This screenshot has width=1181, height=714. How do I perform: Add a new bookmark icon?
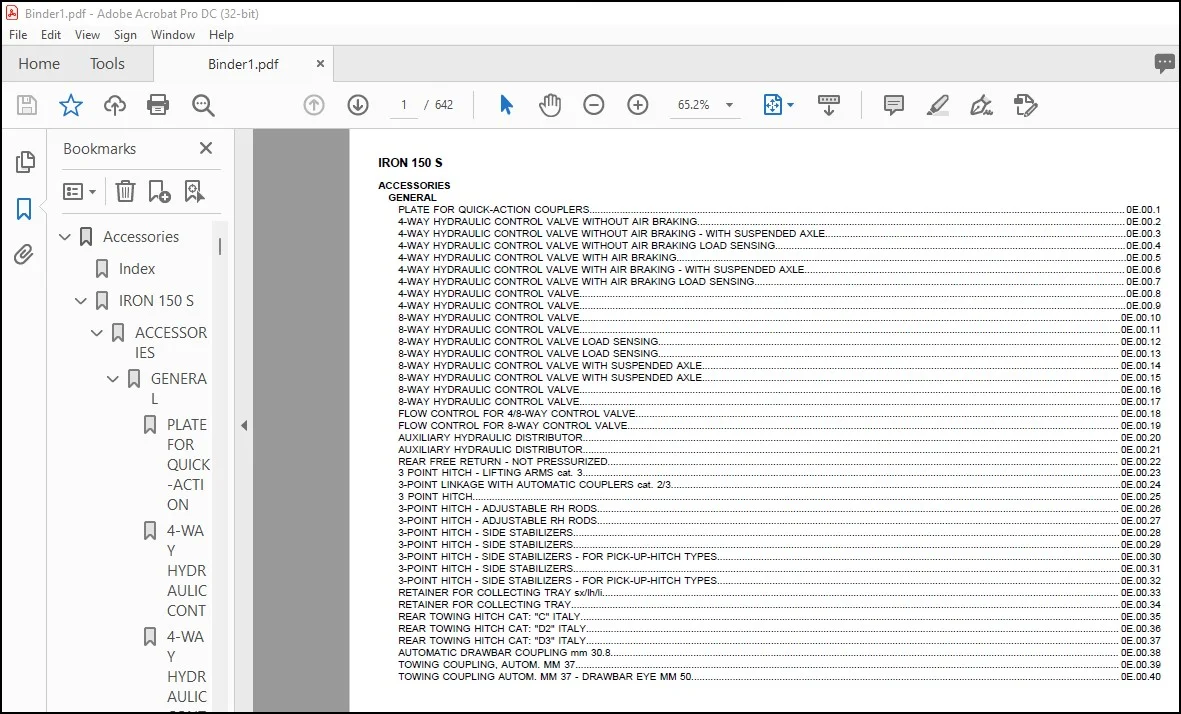tap(159, 191)
